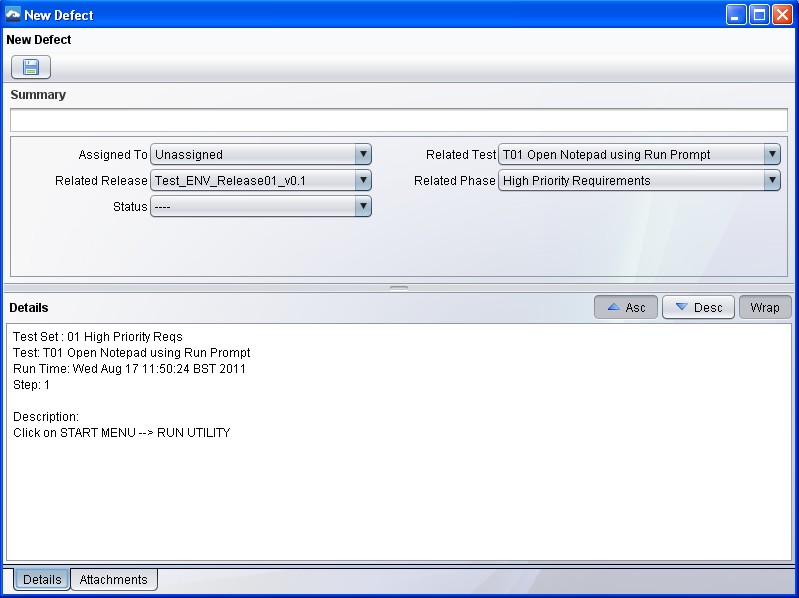Expand the Related Release combo box

pyautogui.click(x=261, y=180)
